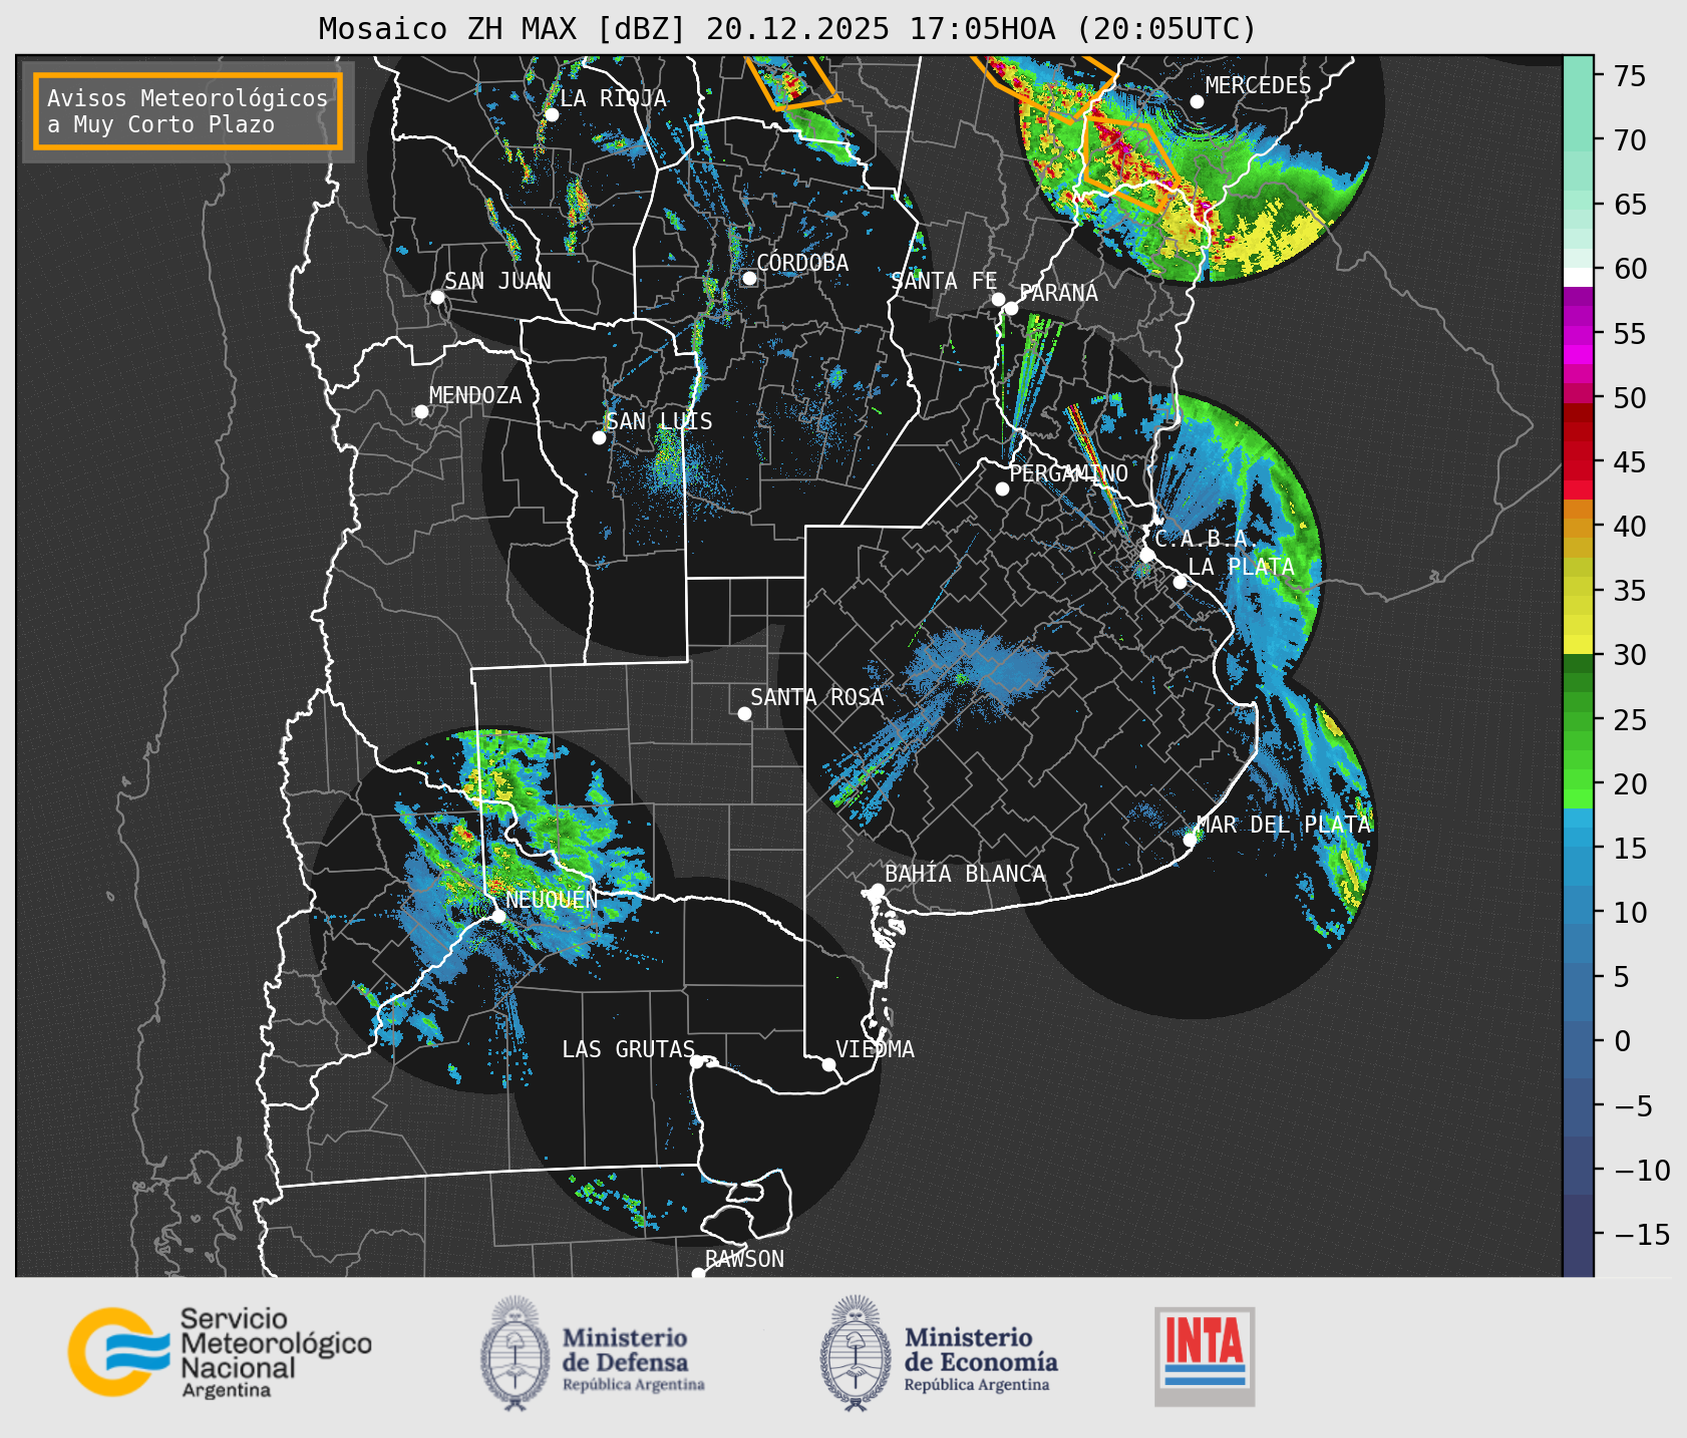
Task: Click the Ministerio de Economía crest logo
Action: tap(855, 1353)
